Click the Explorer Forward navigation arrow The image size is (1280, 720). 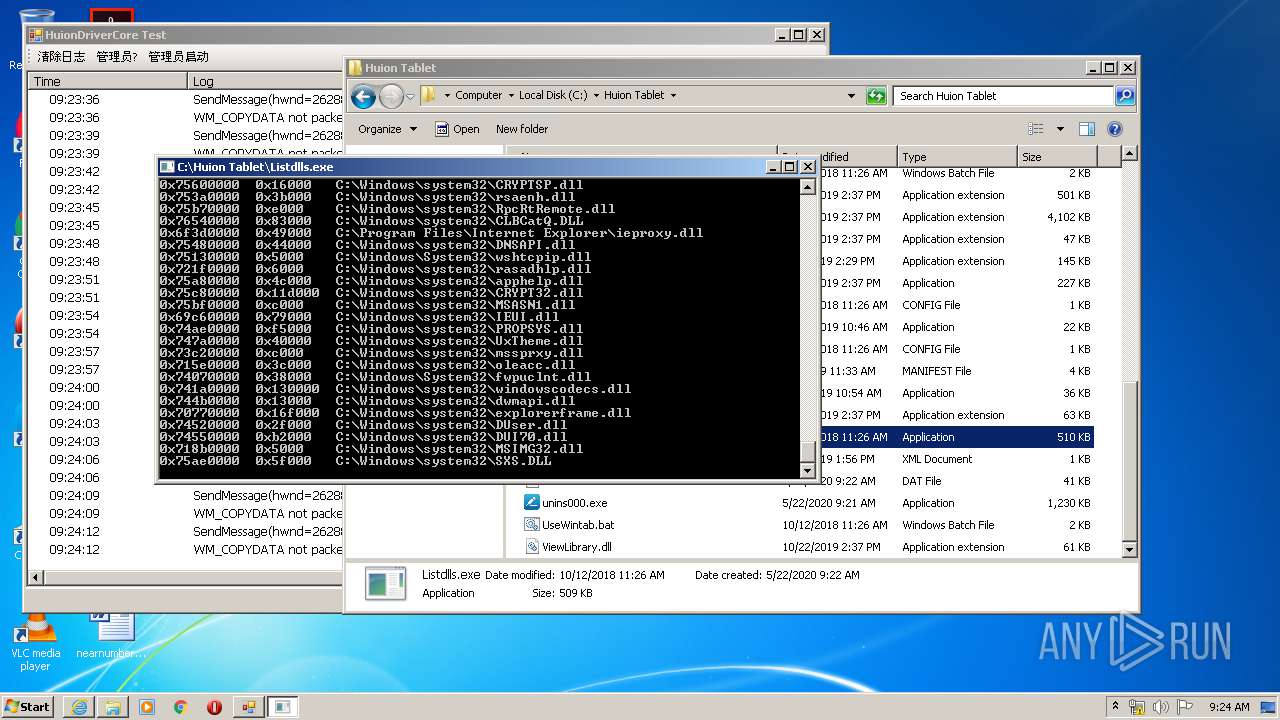tap(391, 96)
